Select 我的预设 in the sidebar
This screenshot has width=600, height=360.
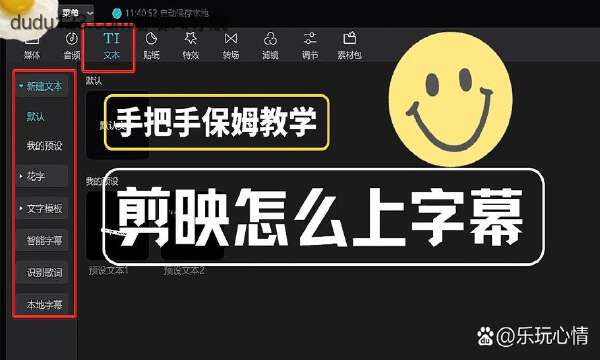pos(44,146)
